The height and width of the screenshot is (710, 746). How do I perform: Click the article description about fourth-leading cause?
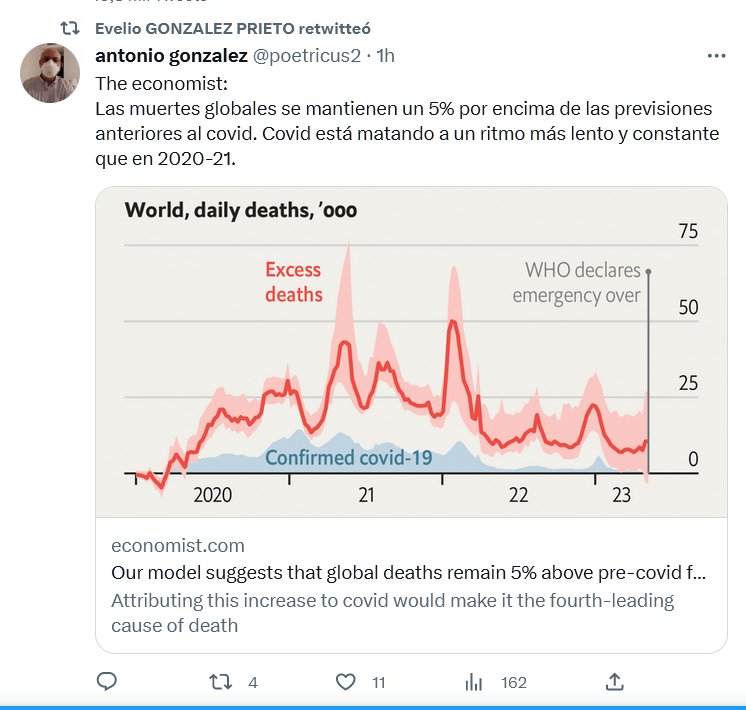pyautogui.click(x=392, y=612)
